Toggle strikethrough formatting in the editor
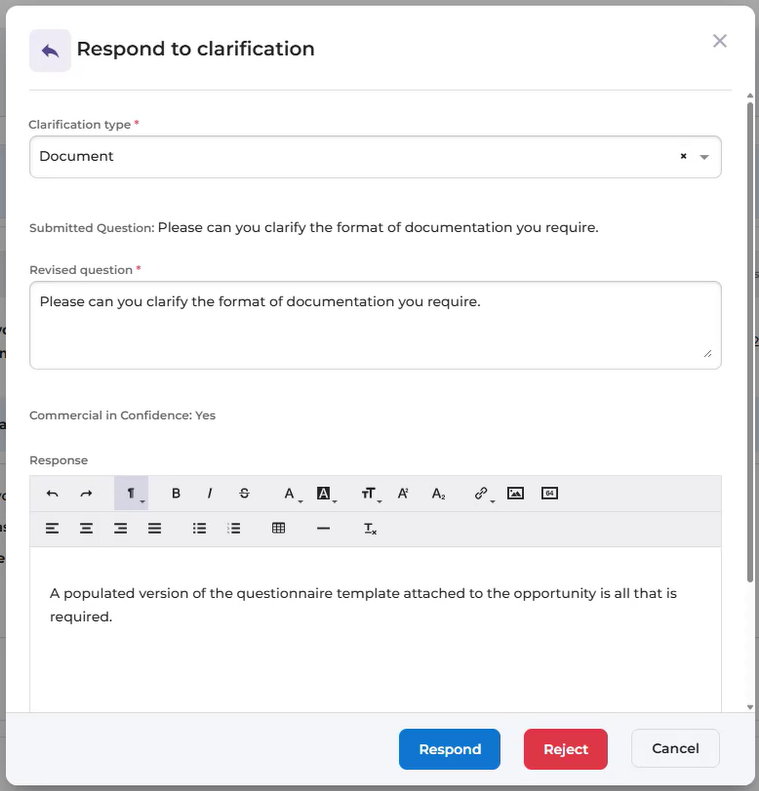The height and width of the screenshot is (791, 759). coord(244,493)
